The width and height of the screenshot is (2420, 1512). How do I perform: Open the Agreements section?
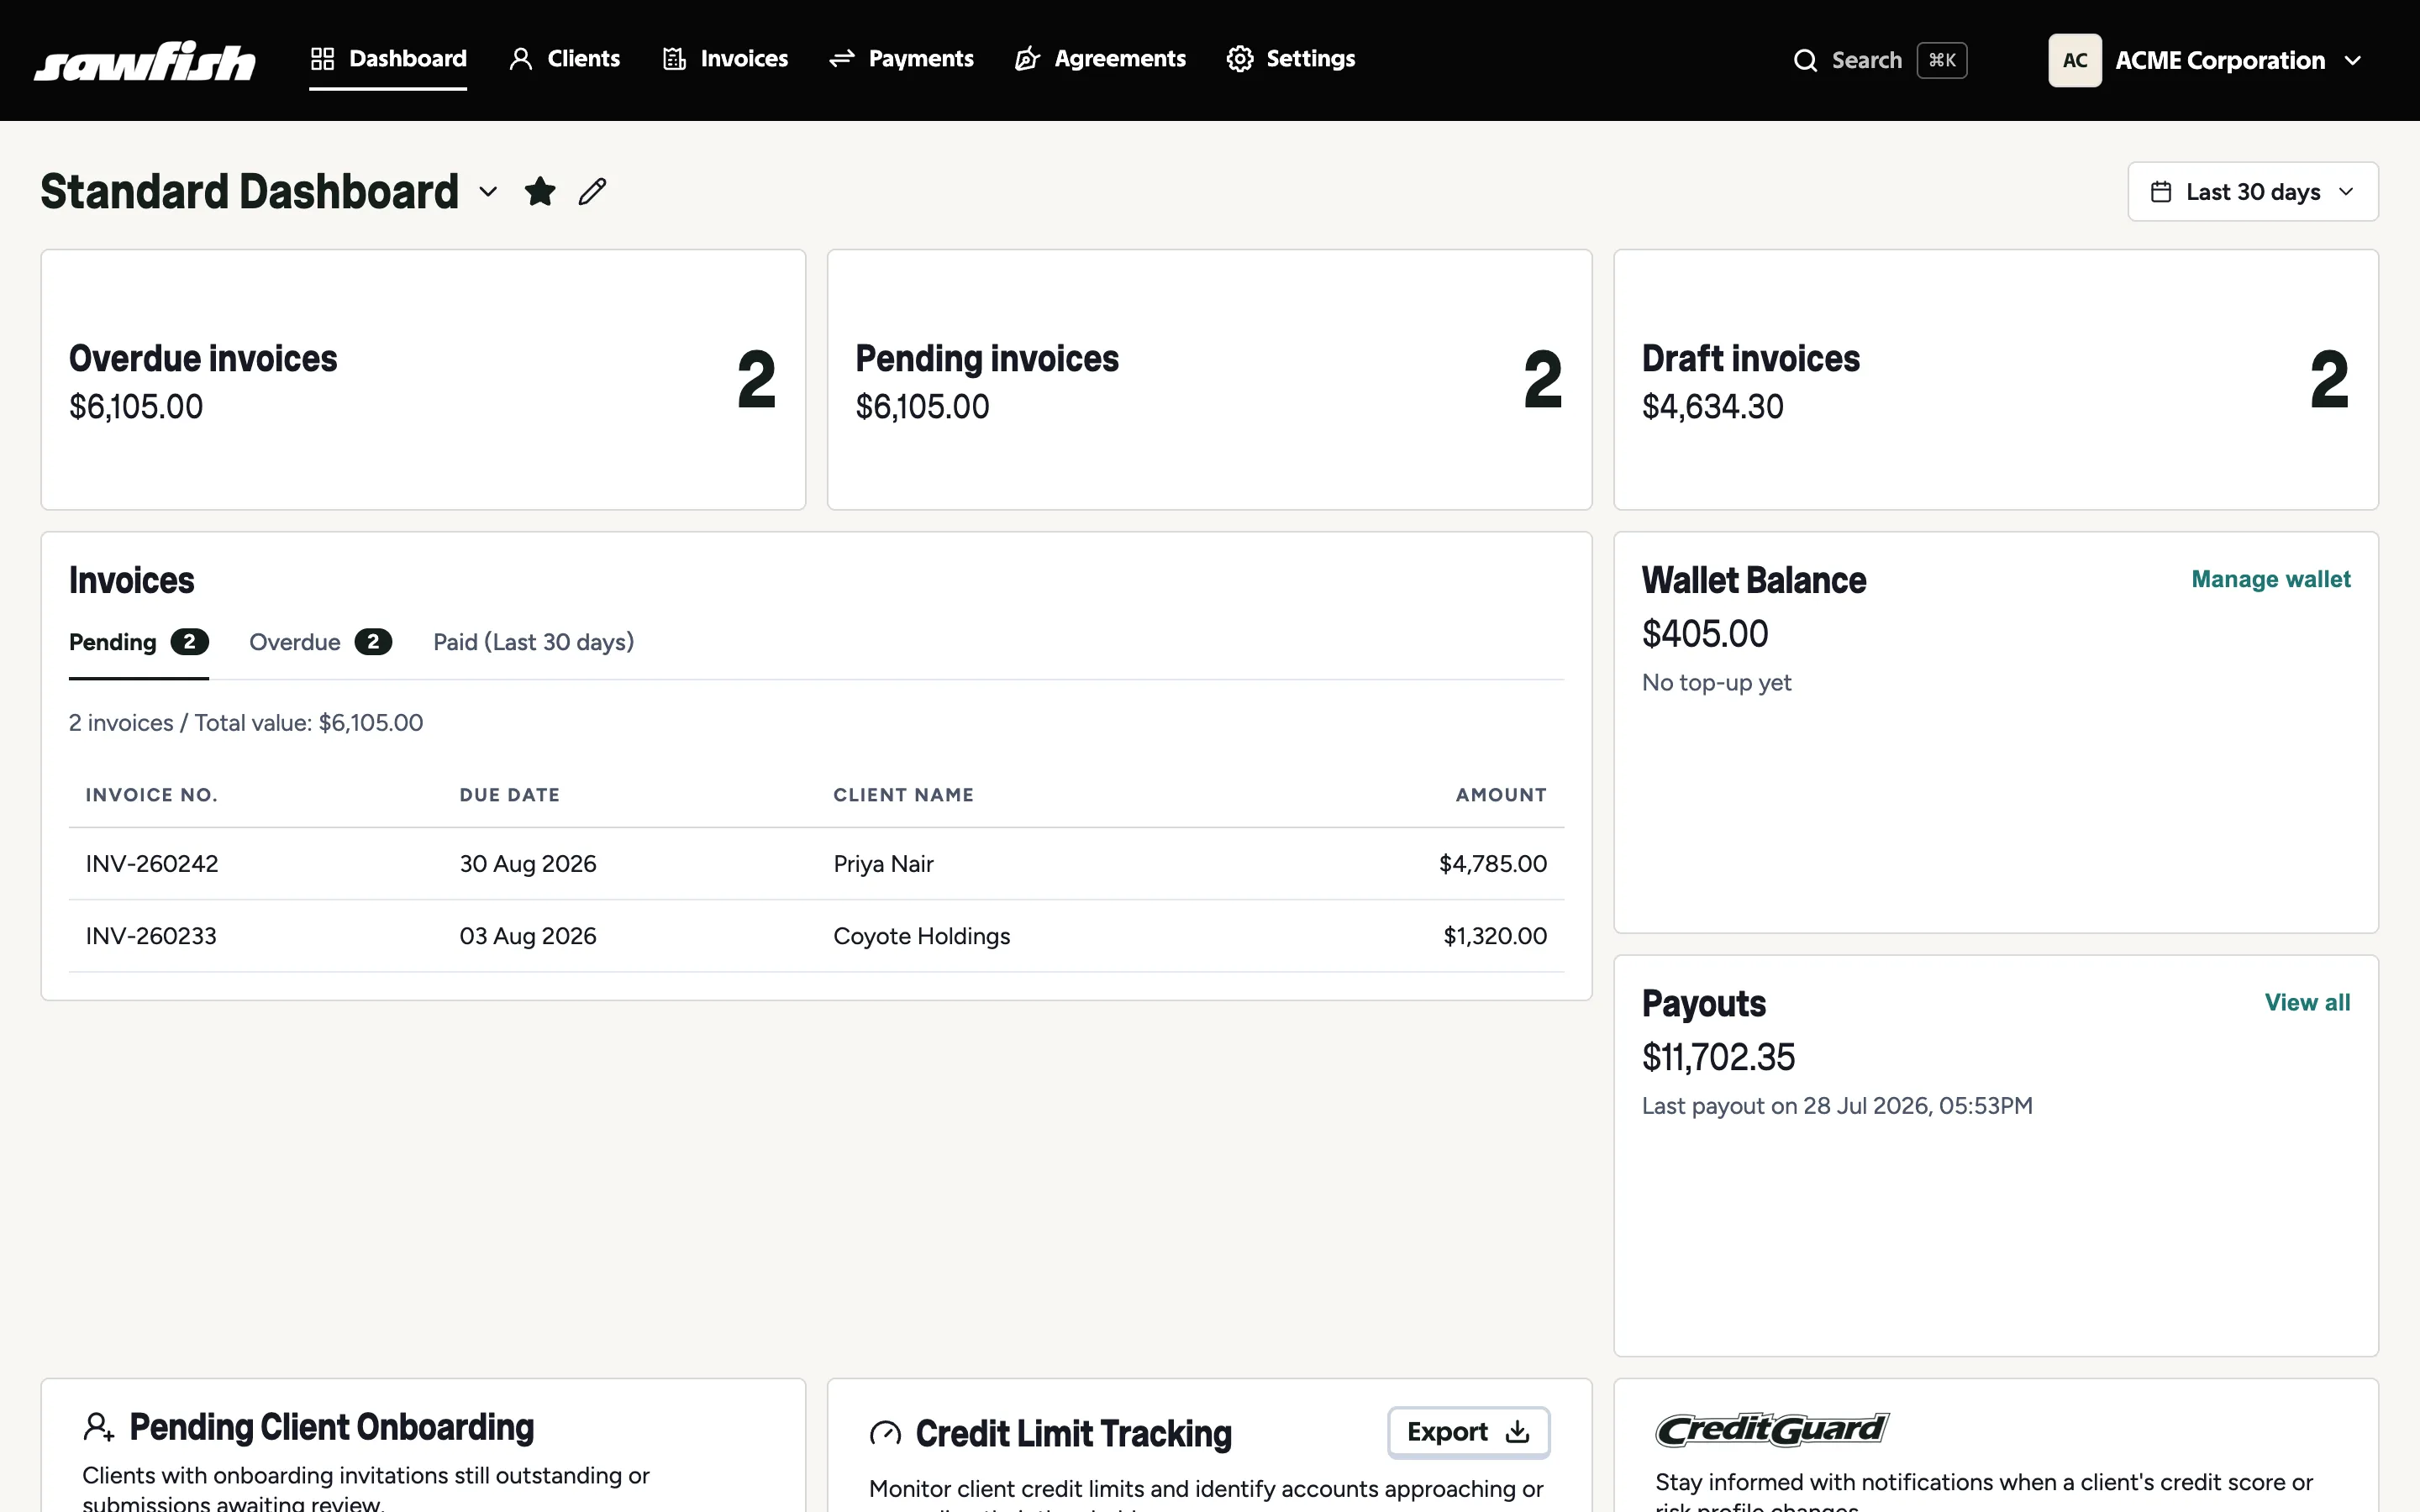coord(1100,59)
